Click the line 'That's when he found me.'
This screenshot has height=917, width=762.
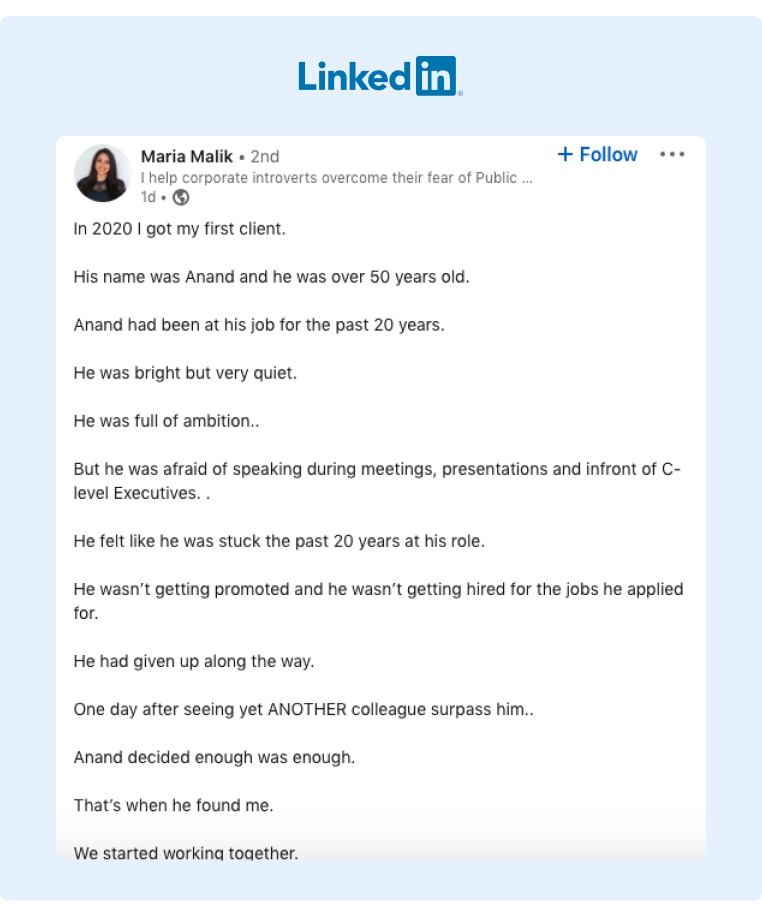[x=174, y=805]
